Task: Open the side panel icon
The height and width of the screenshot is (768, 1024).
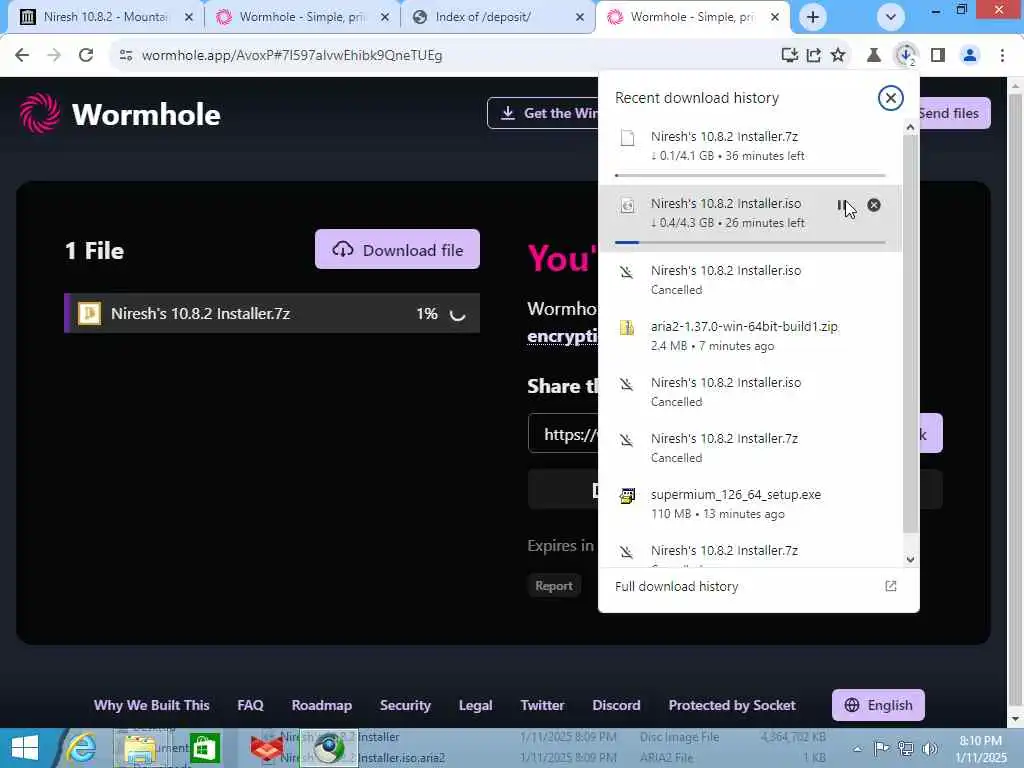Action: 938,56
